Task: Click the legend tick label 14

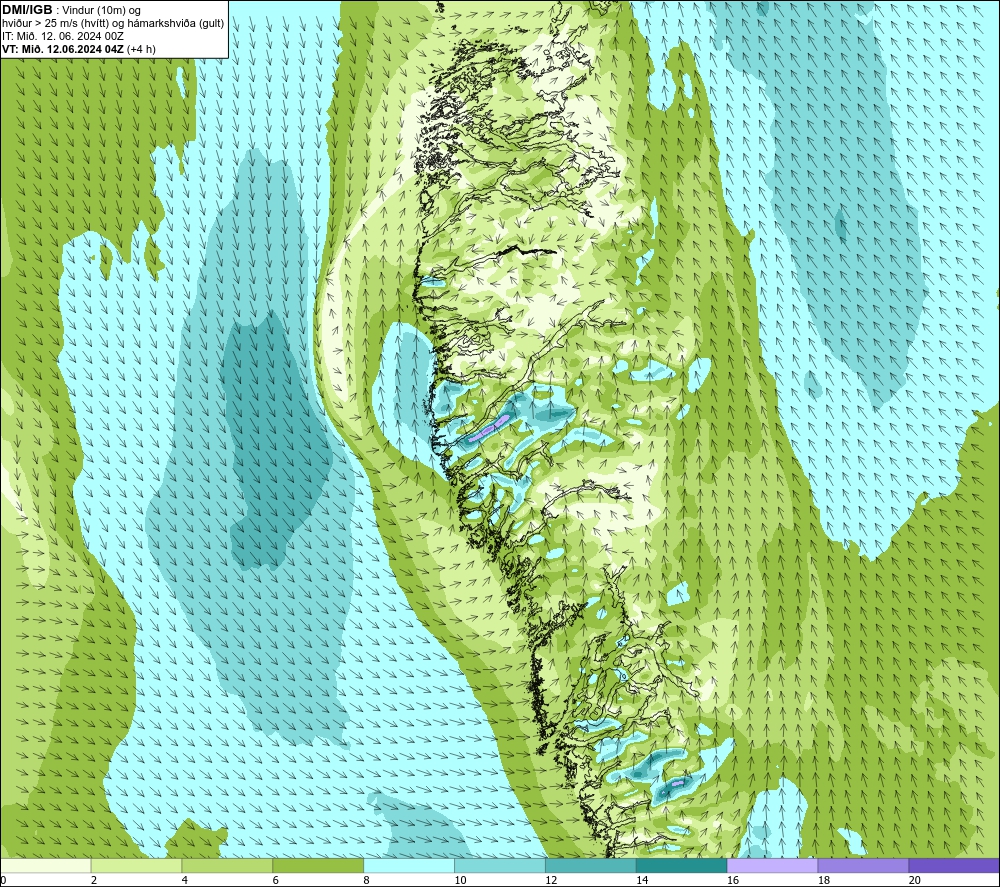Action: [642, 880]
